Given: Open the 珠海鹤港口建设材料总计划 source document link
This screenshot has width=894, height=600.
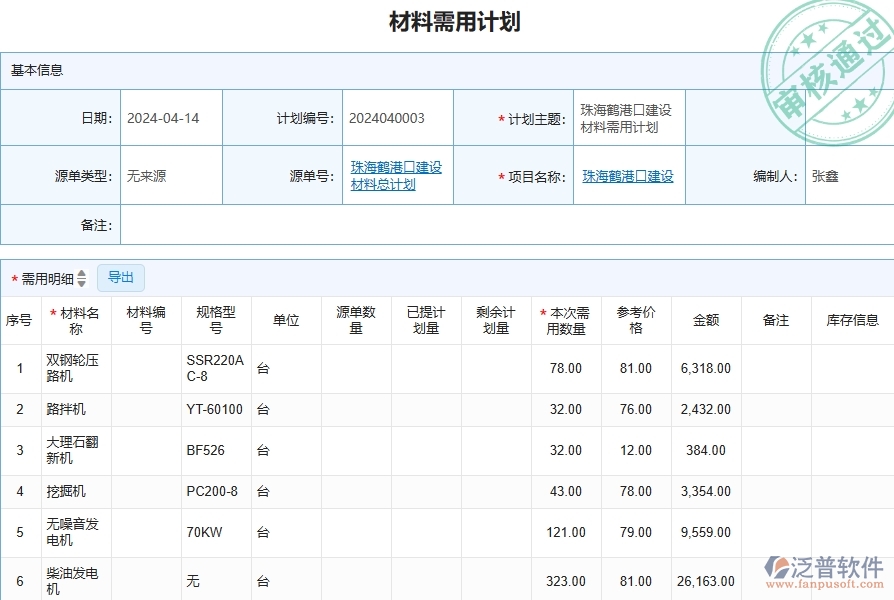Looking at the screenshot, I should (x=396, y=175).
